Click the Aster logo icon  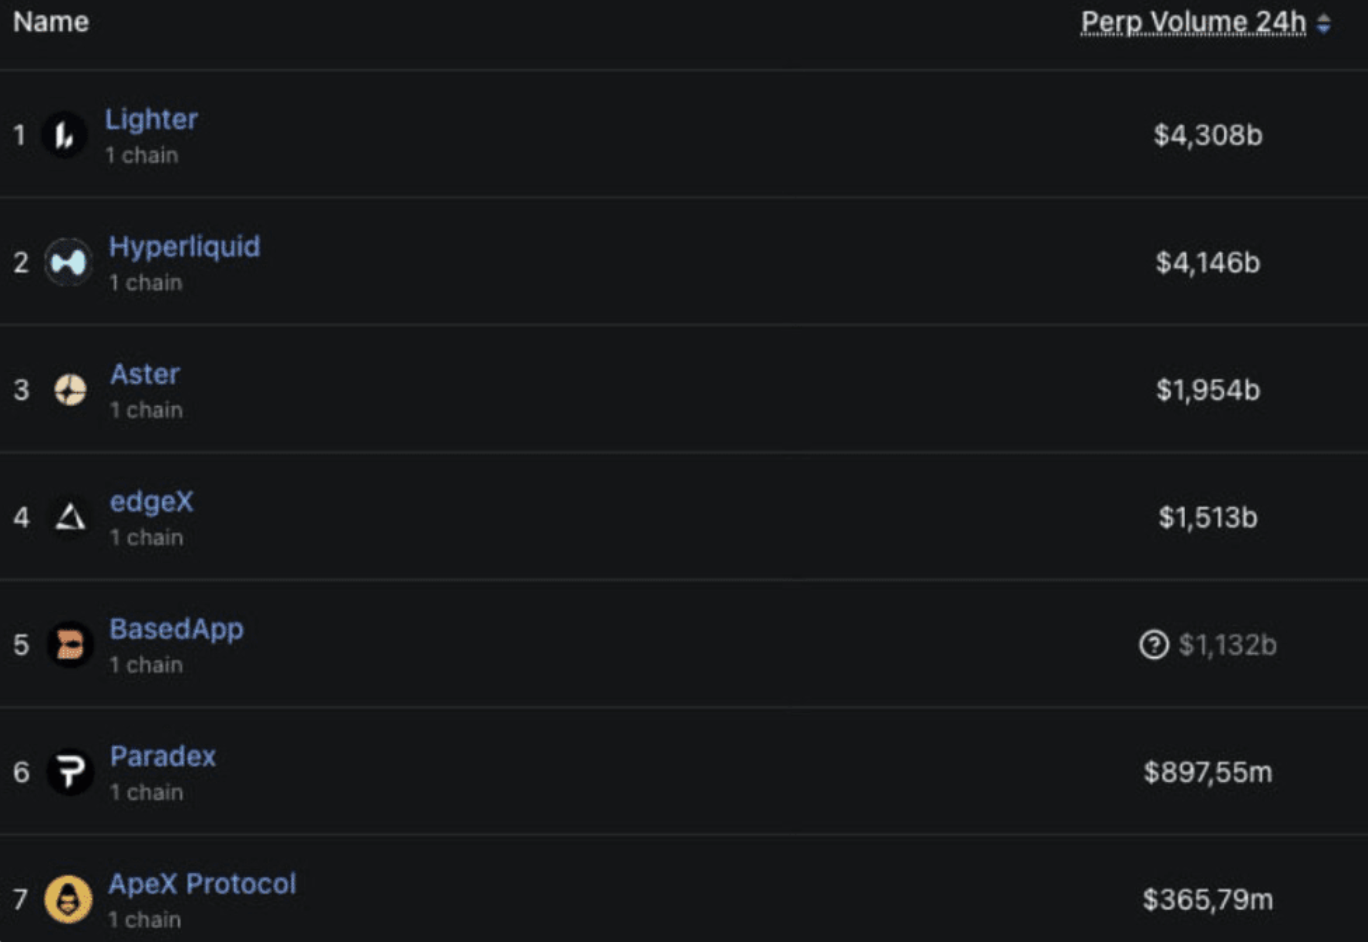tap(70, 390)
